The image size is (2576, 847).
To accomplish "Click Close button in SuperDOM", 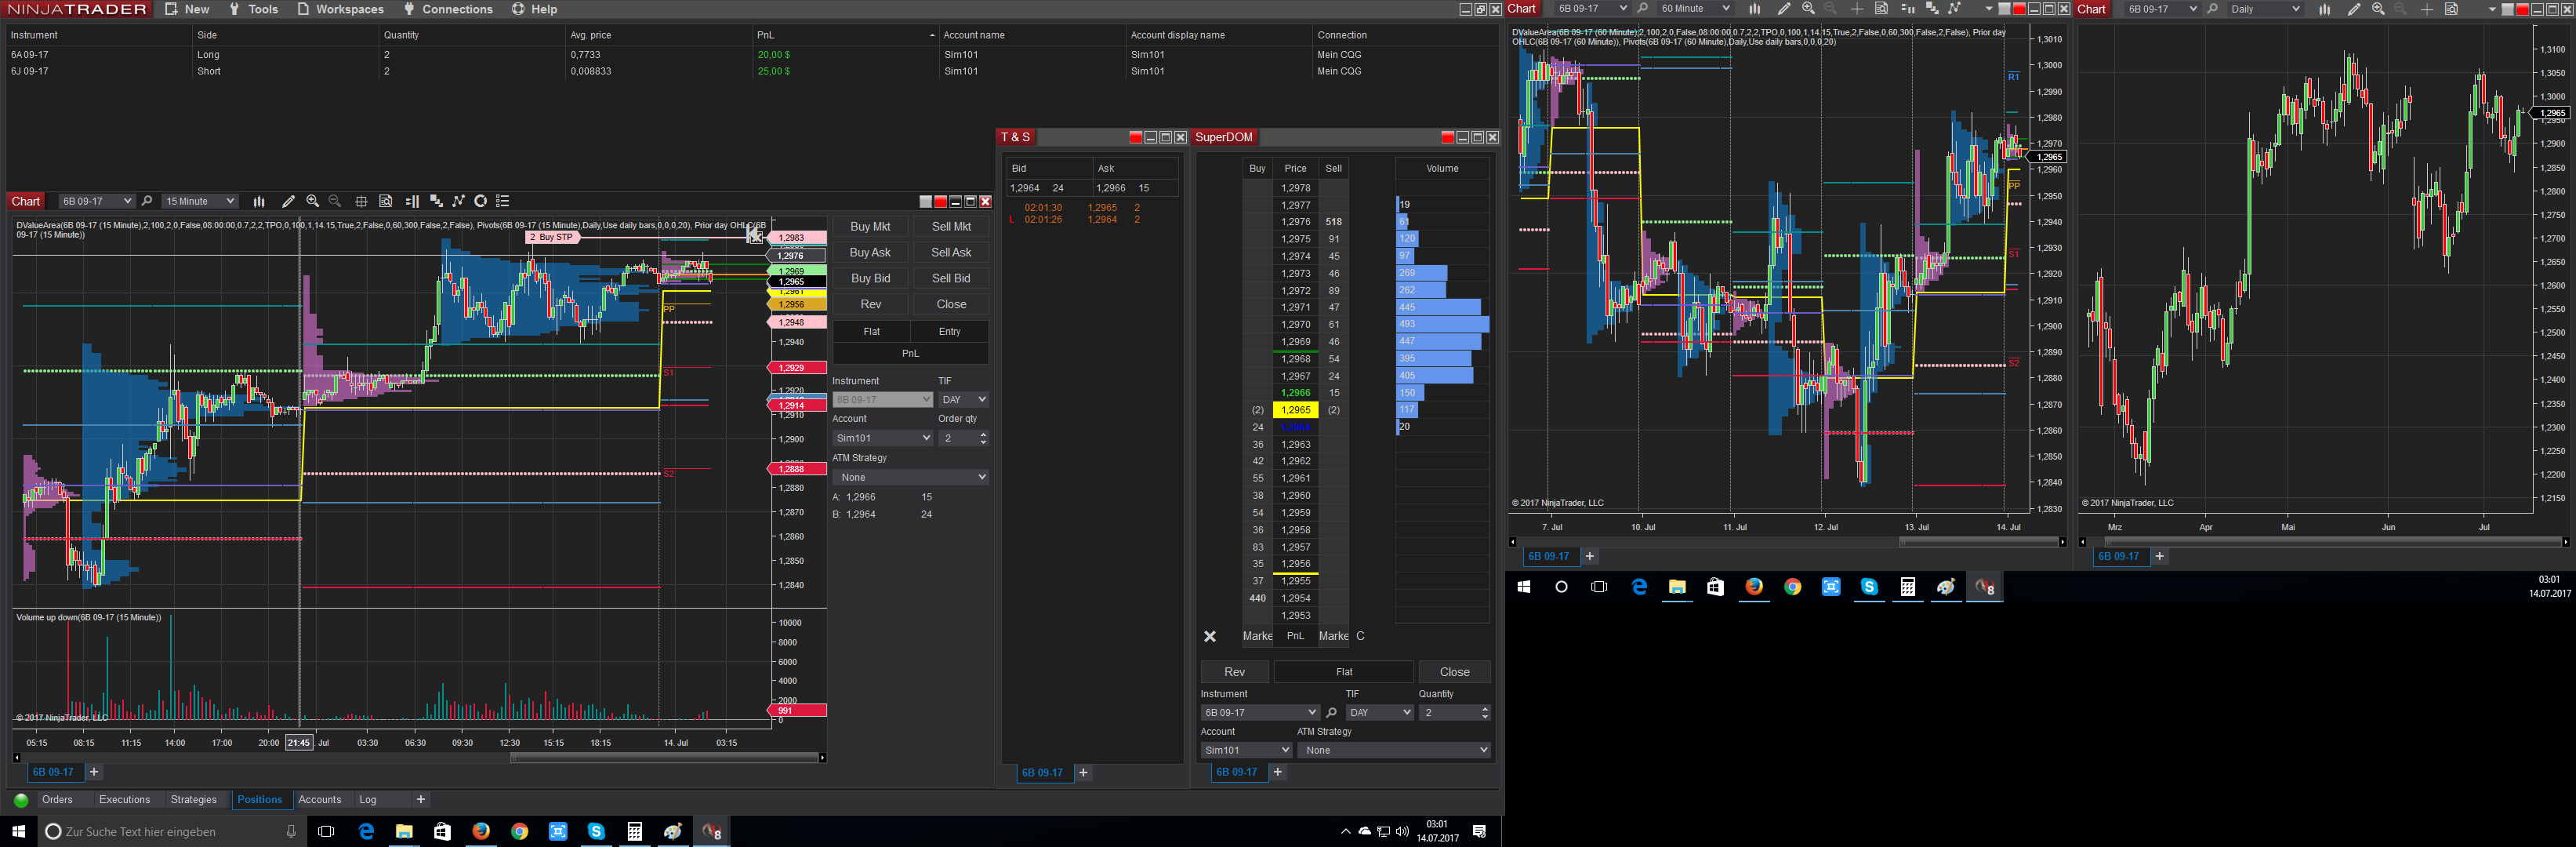I will pos(1455,672).
